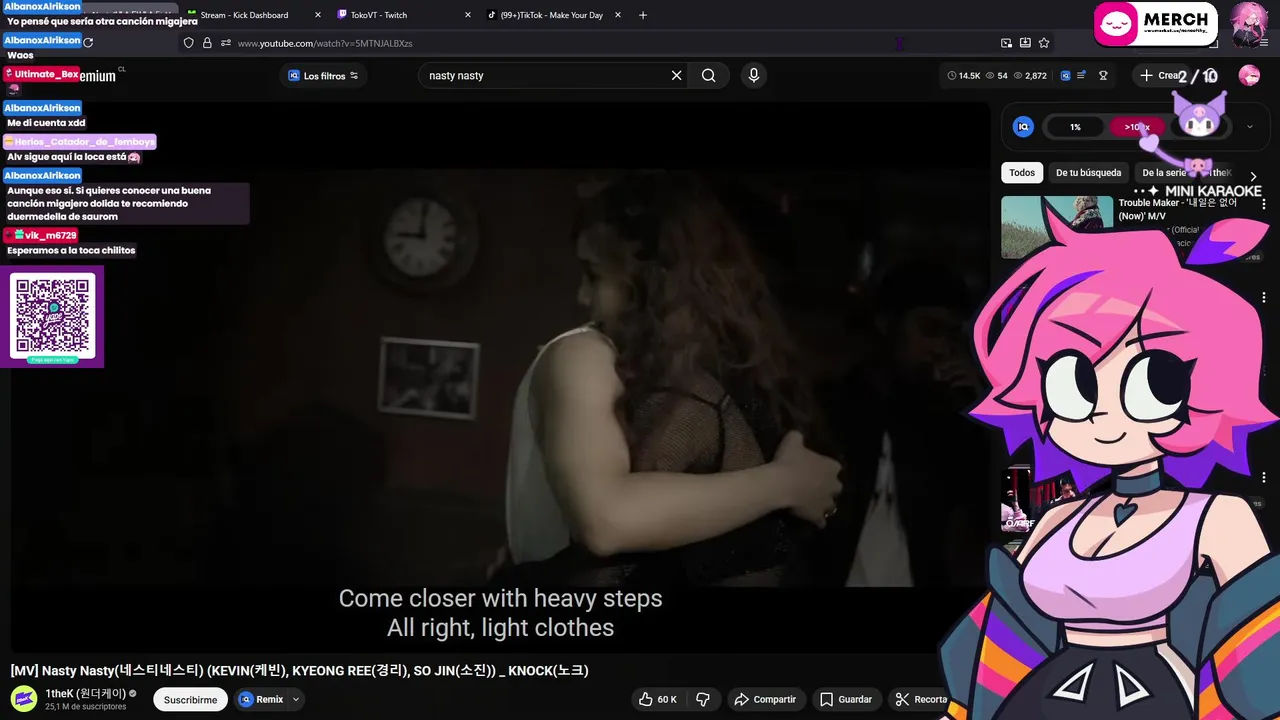Open Remix dropdown arrow
Image resolution: width=1280 pixels, height=720 pixels.
click(x=295, y=700)
